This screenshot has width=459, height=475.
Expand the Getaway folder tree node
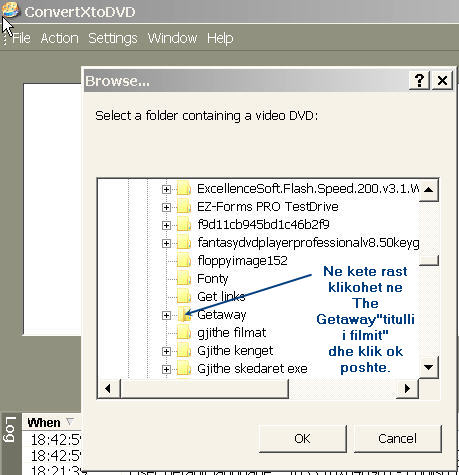coord(166,315)
